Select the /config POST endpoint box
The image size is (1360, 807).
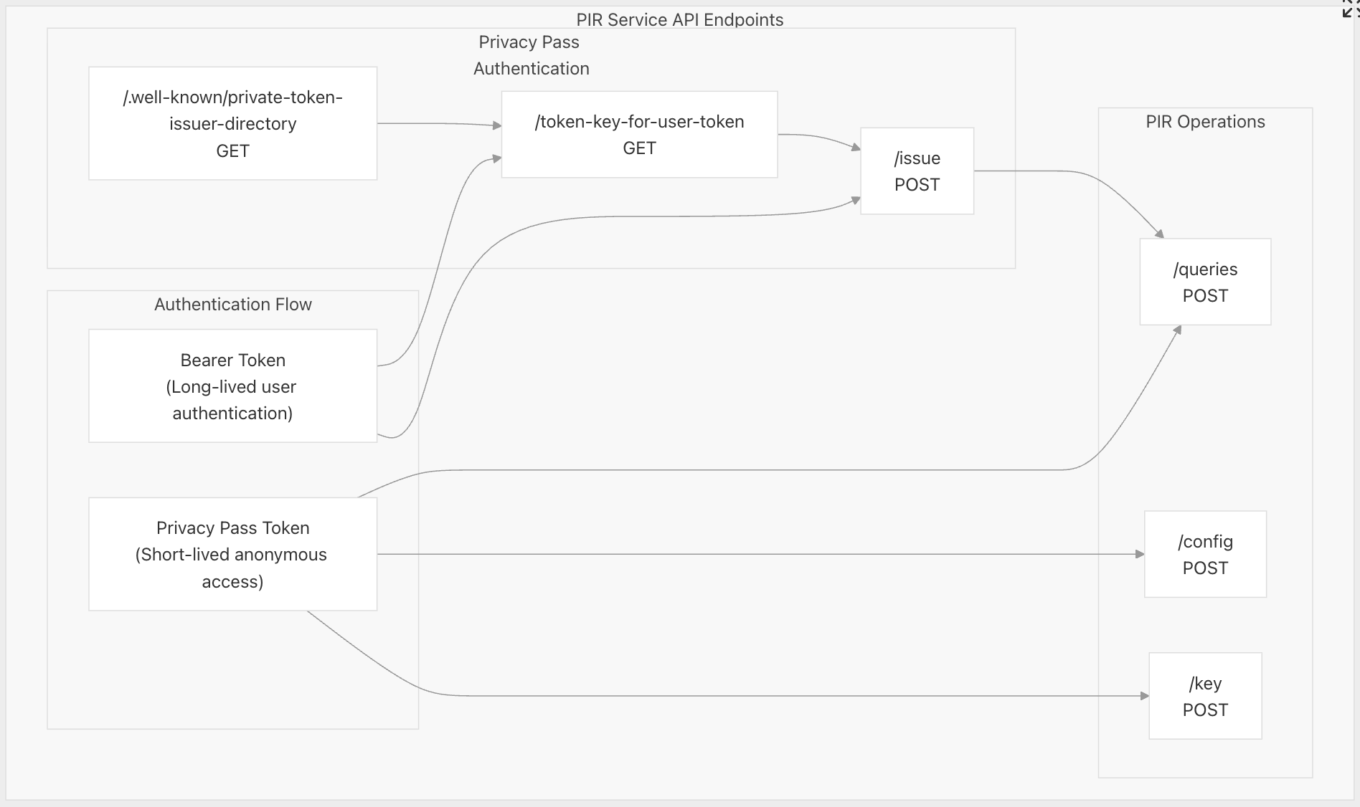pyautogui.click(x=1204, y=554)
